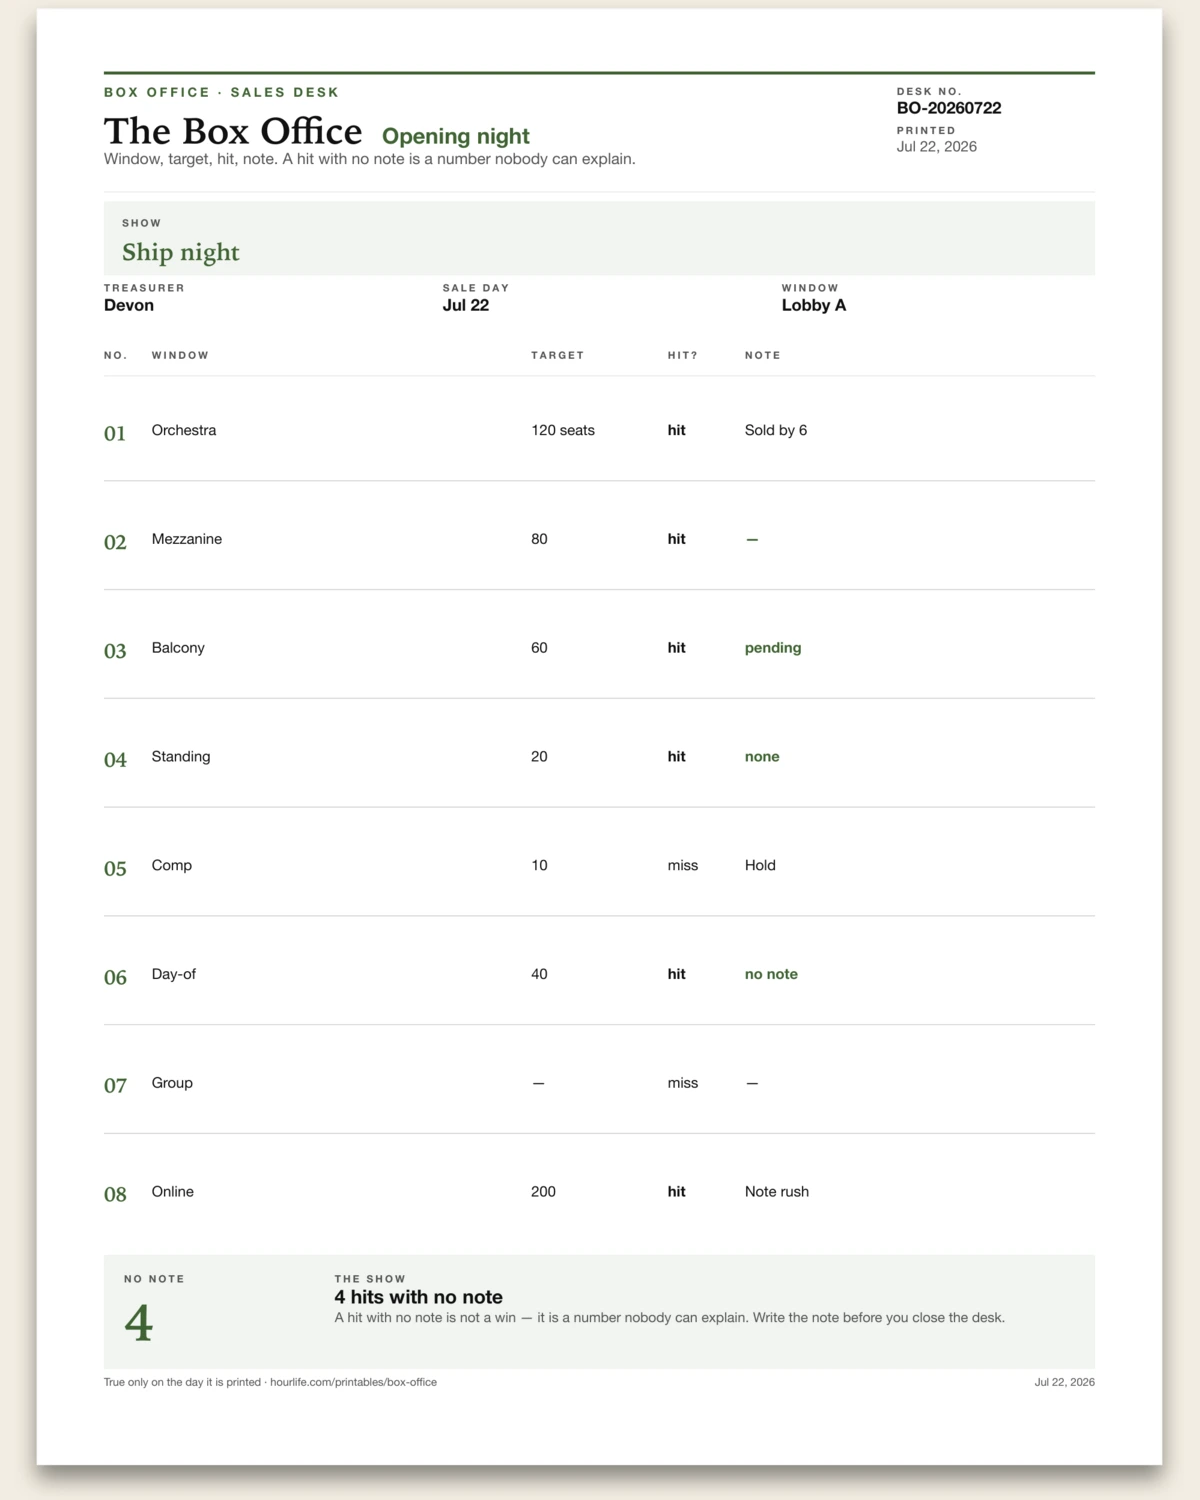
Task: Click the Target column header
Action: click(557, 355)
